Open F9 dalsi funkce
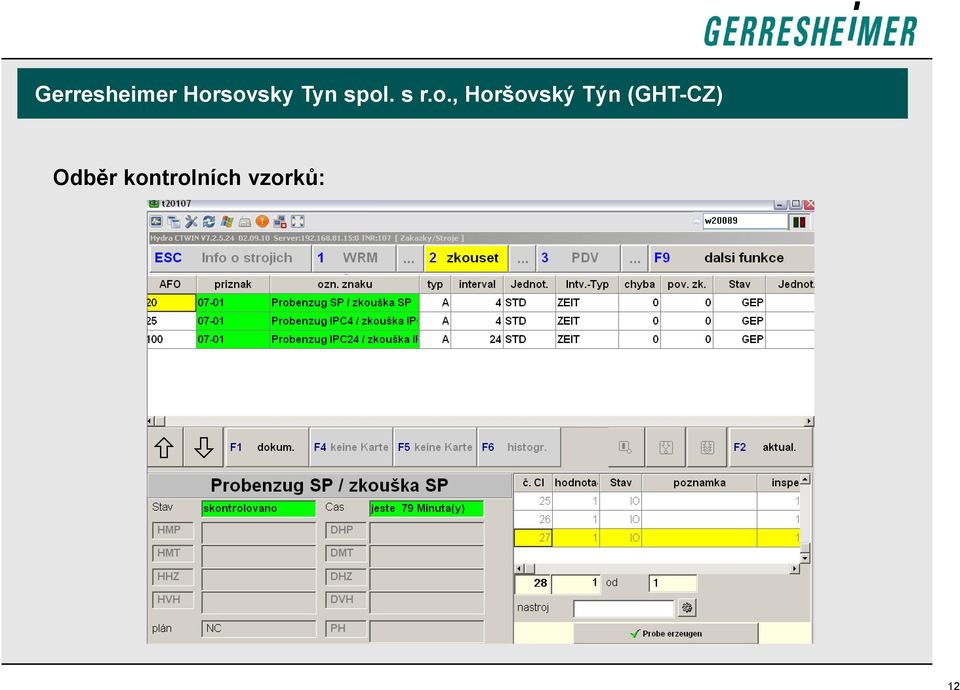The width and height of the screenshot is (960, 690). tap(731, 258)
